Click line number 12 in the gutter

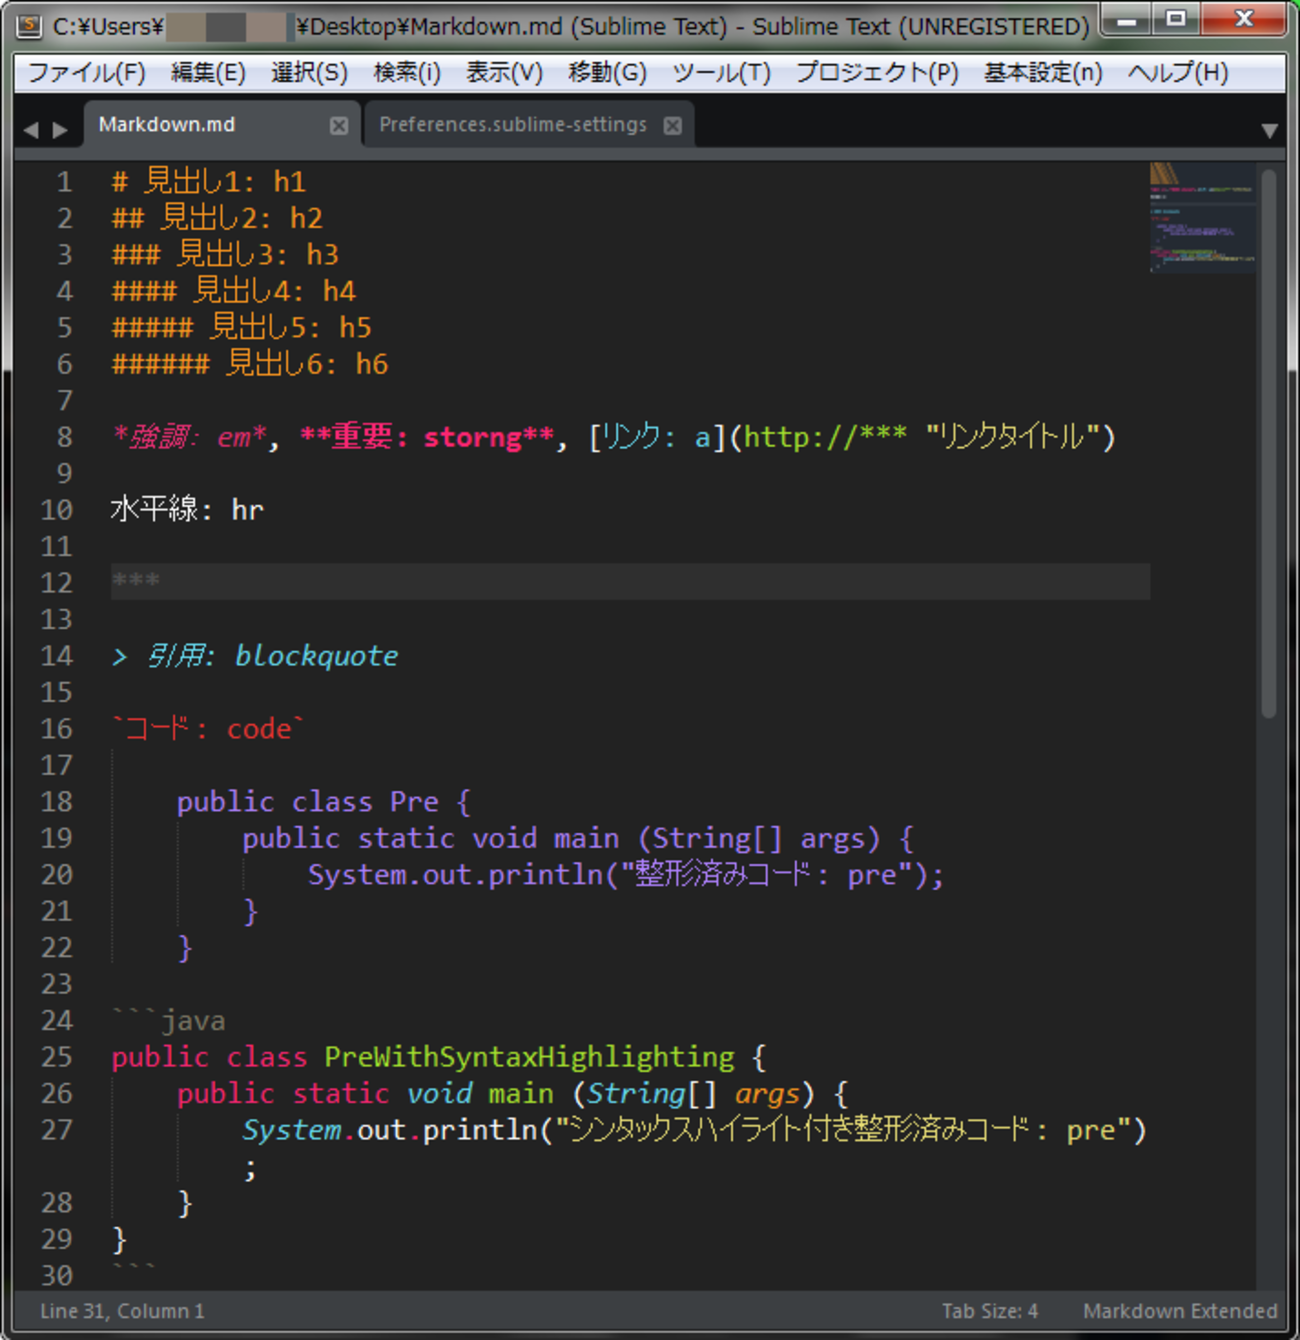[x=57, y=583]
